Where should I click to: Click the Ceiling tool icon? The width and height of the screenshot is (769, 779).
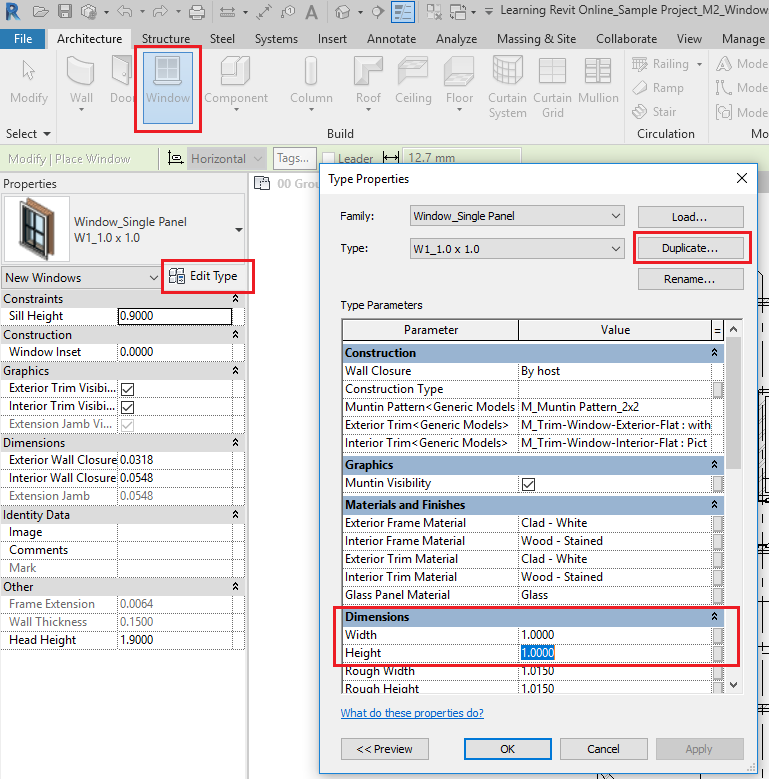coord(413,72)
